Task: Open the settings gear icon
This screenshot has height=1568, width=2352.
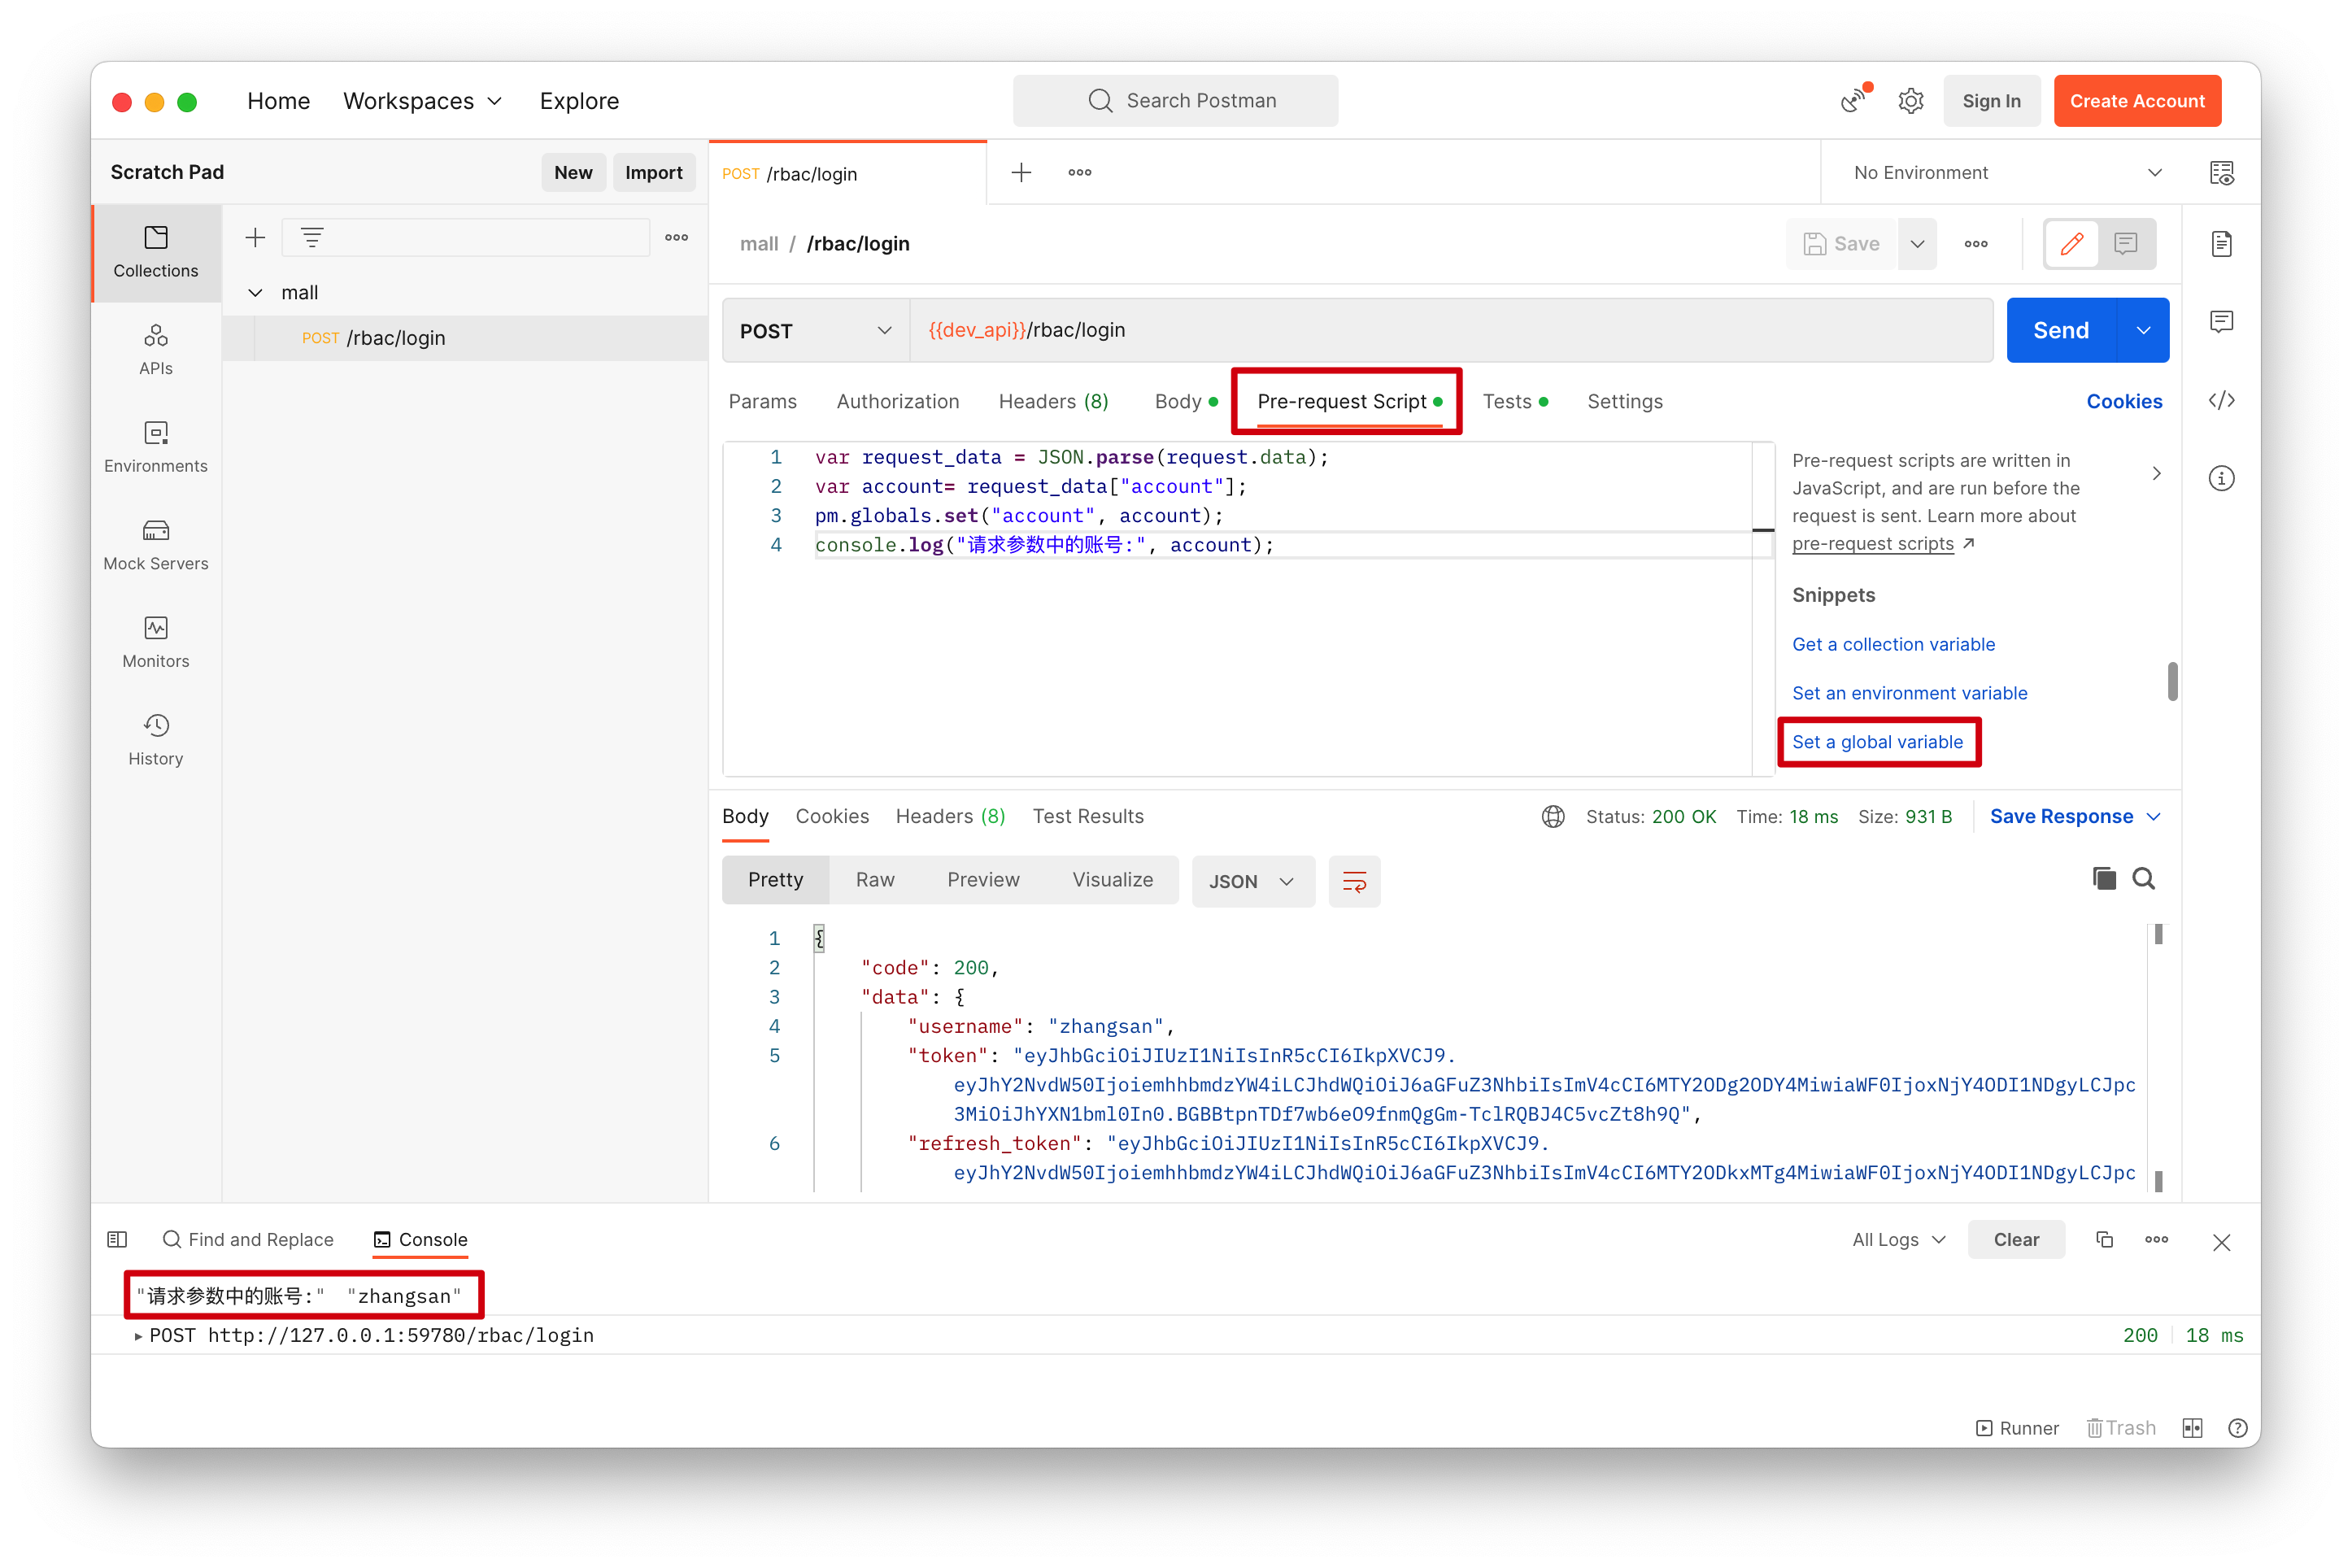Action: (1910, 101)
